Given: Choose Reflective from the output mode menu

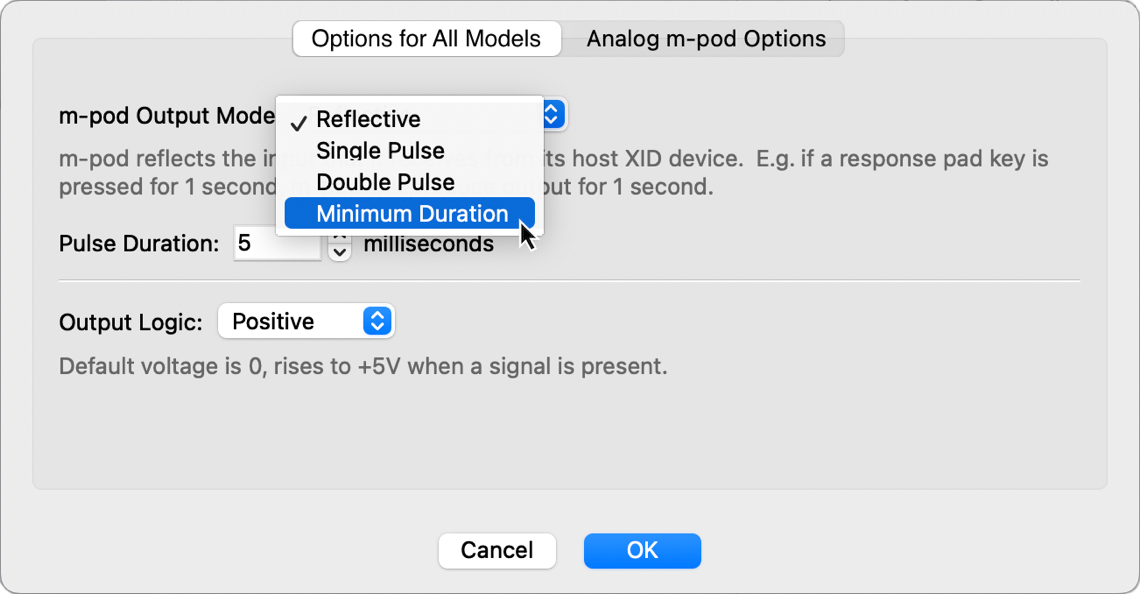Looking at the screenshot, I should [x=368, y=119].
